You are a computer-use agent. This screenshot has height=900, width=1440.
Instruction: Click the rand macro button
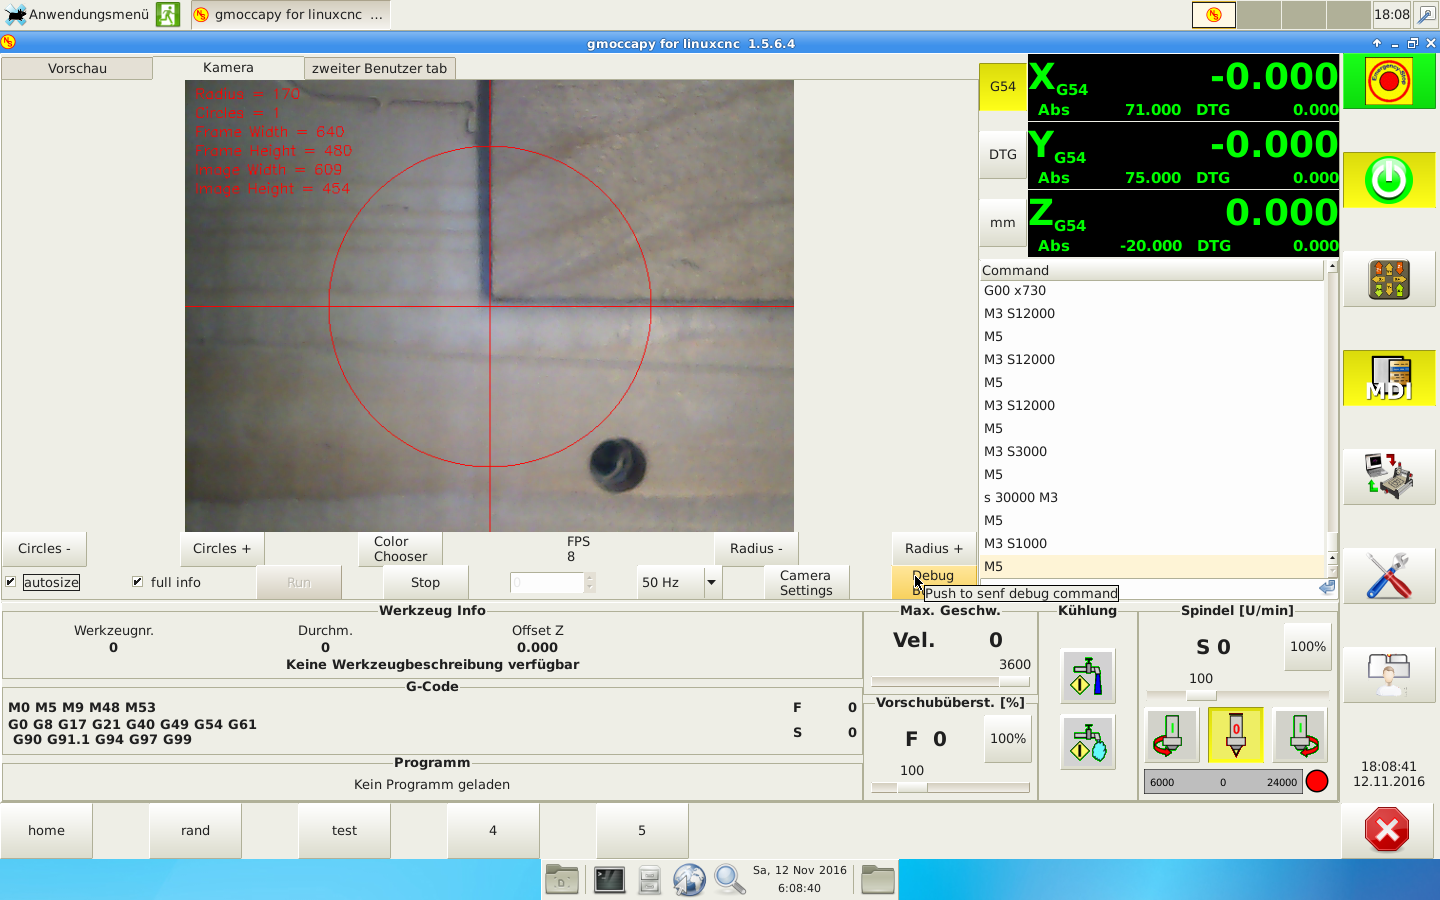[195, 830]
